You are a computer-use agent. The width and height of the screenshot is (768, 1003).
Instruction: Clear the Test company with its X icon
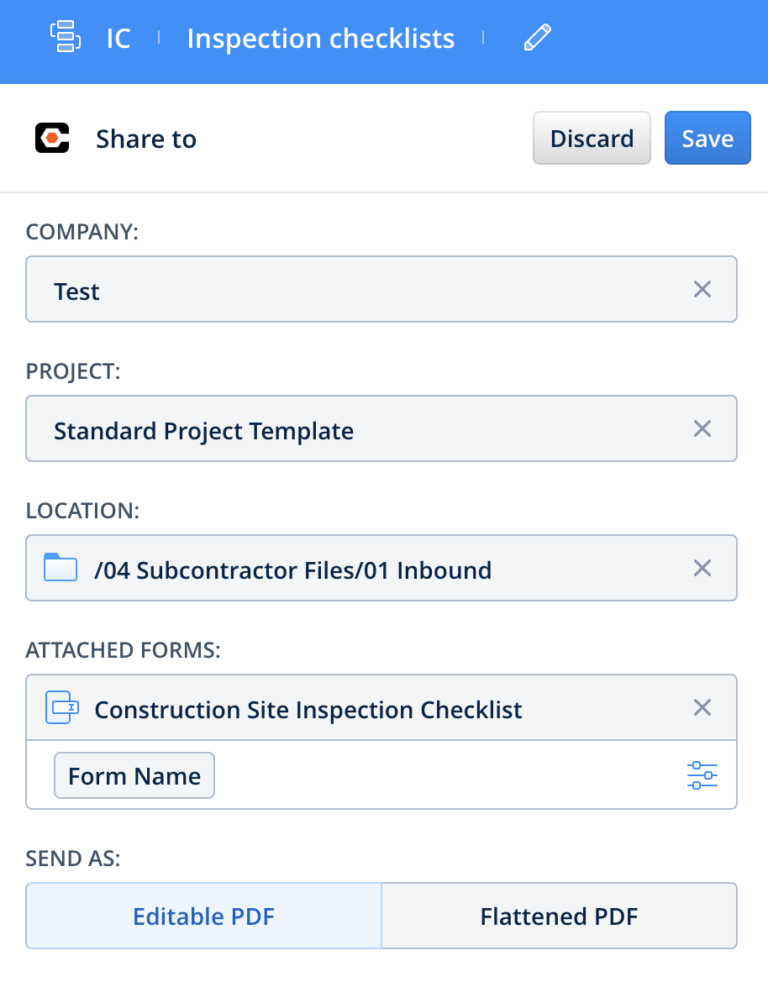[702, 289]
